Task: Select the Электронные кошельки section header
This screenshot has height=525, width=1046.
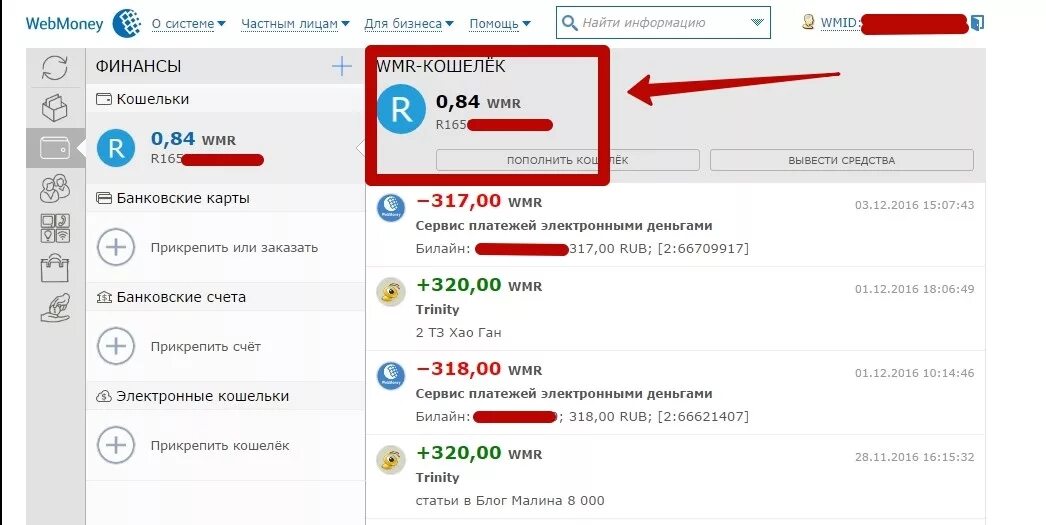Action: click(x=225, y=396)
